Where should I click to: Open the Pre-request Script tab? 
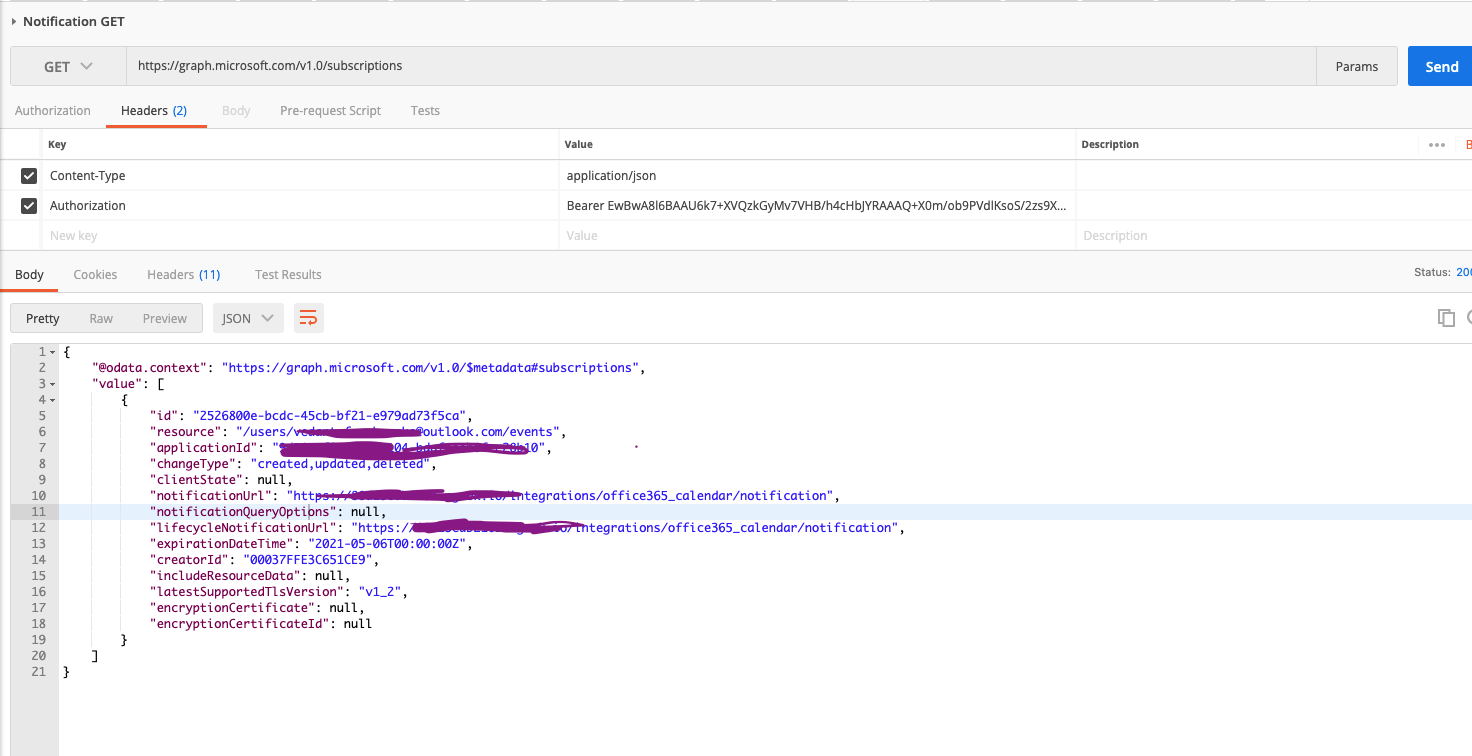pyautogui.click(x=330, y=111)
